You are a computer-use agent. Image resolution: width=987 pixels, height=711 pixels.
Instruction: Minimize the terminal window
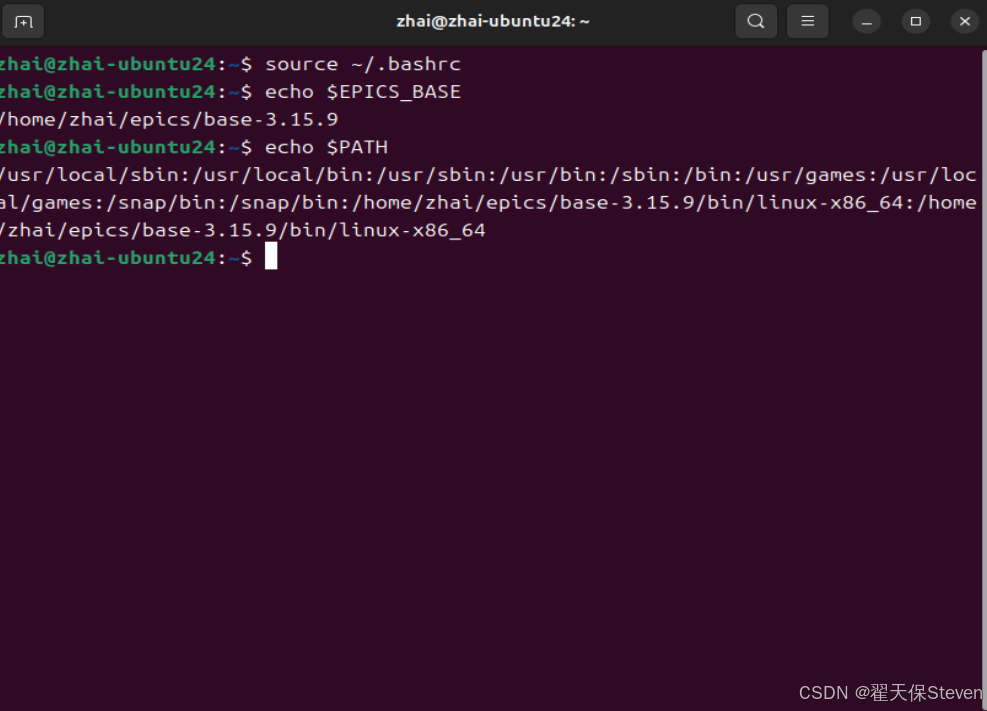tap(867, 22)
